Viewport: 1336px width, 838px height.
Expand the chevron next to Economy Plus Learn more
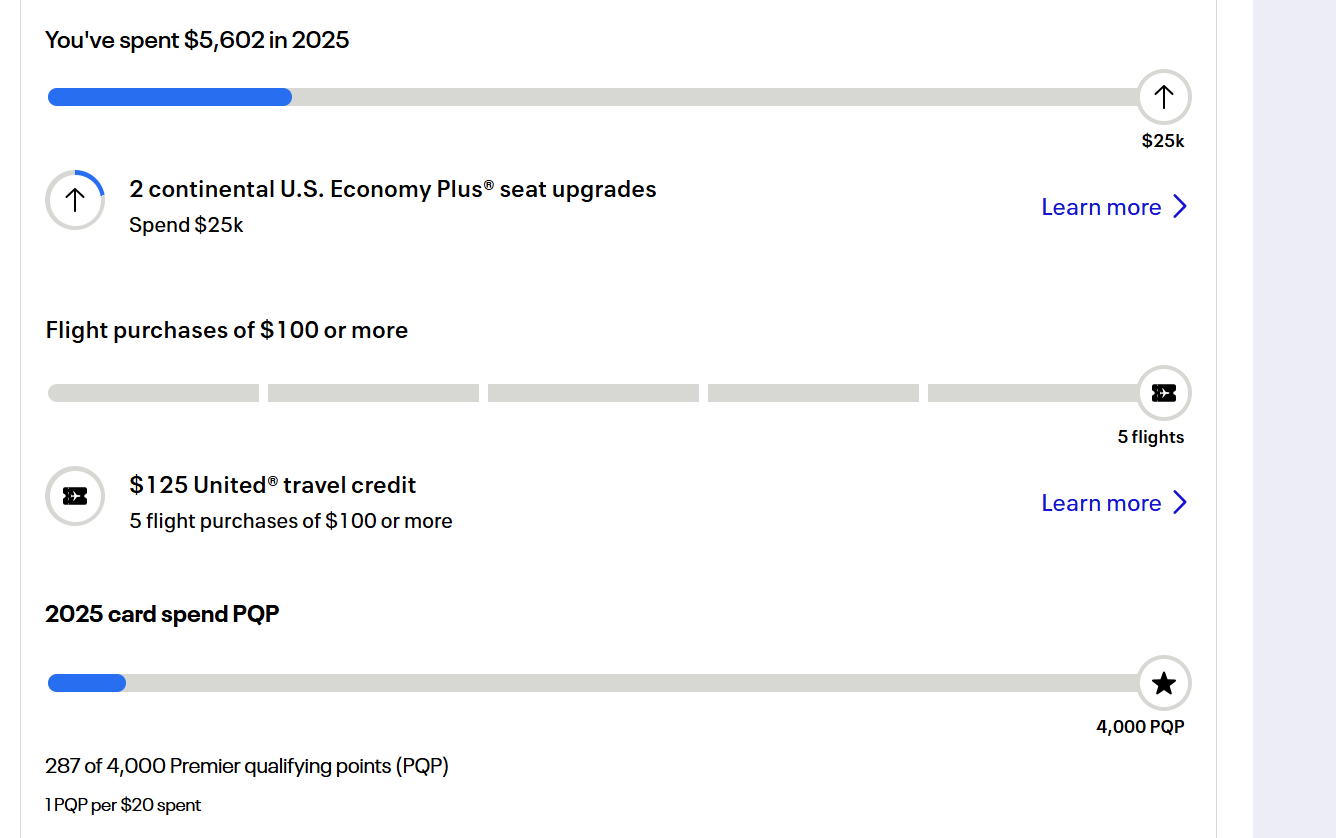[1180, 207]
